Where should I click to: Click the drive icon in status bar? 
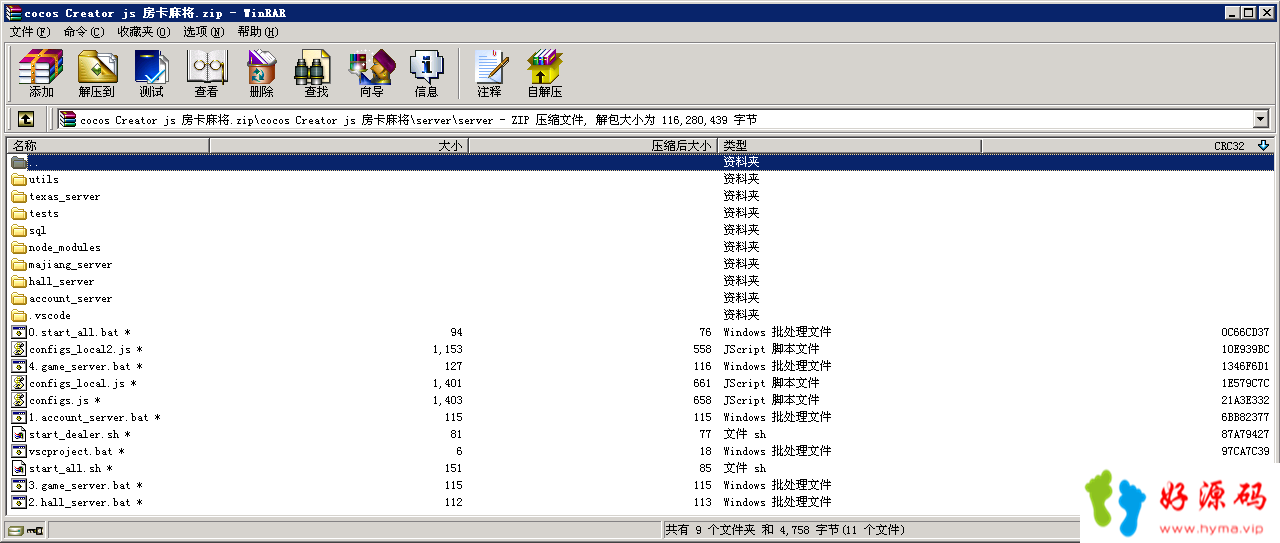coord(16,530)
